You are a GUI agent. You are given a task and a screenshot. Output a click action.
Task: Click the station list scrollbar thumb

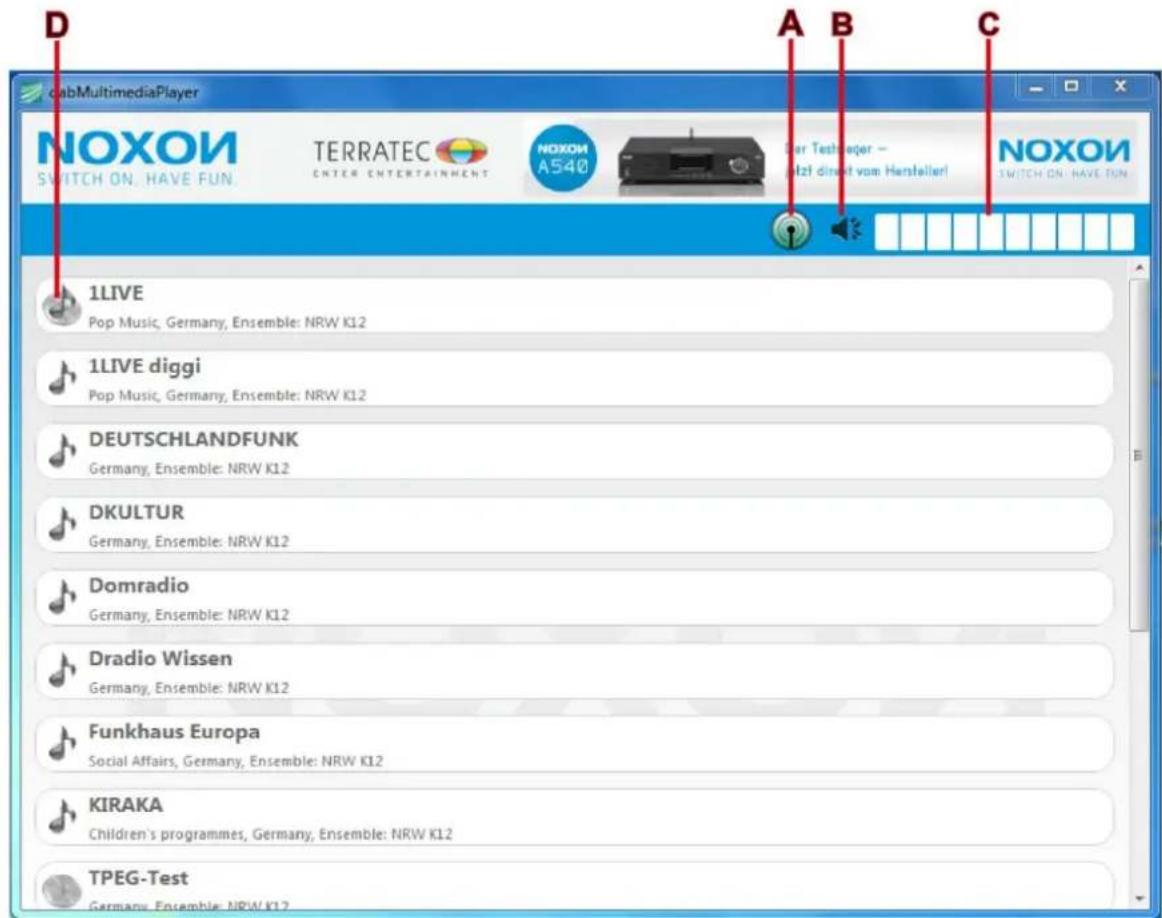pyautogui.click(x=1139, y=455)
